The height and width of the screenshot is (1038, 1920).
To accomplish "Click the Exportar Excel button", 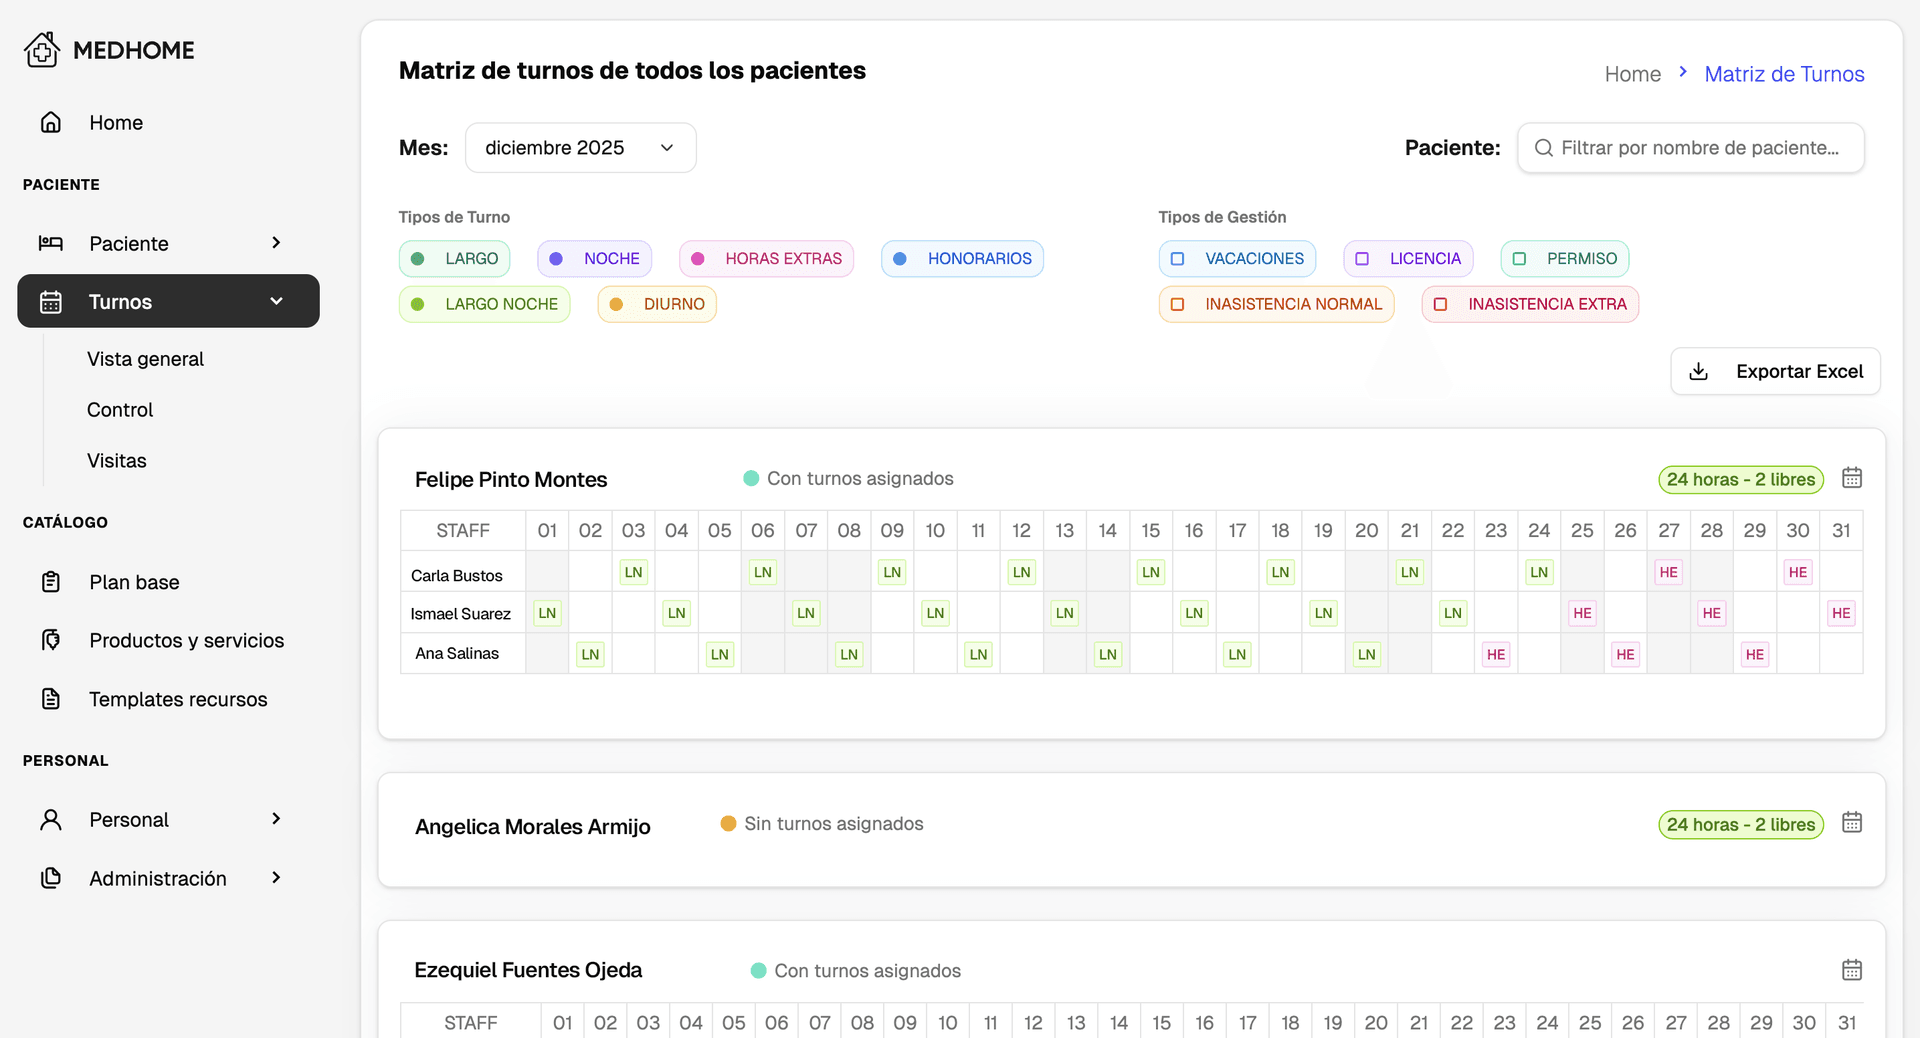I will pos(1775,371).
